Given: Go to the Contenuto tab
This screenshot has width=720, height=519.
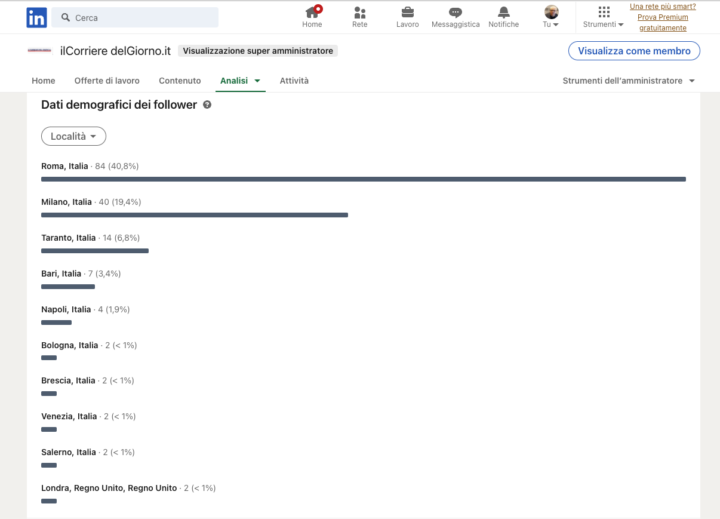Looking at the screenshot, I should pos(180,81).
